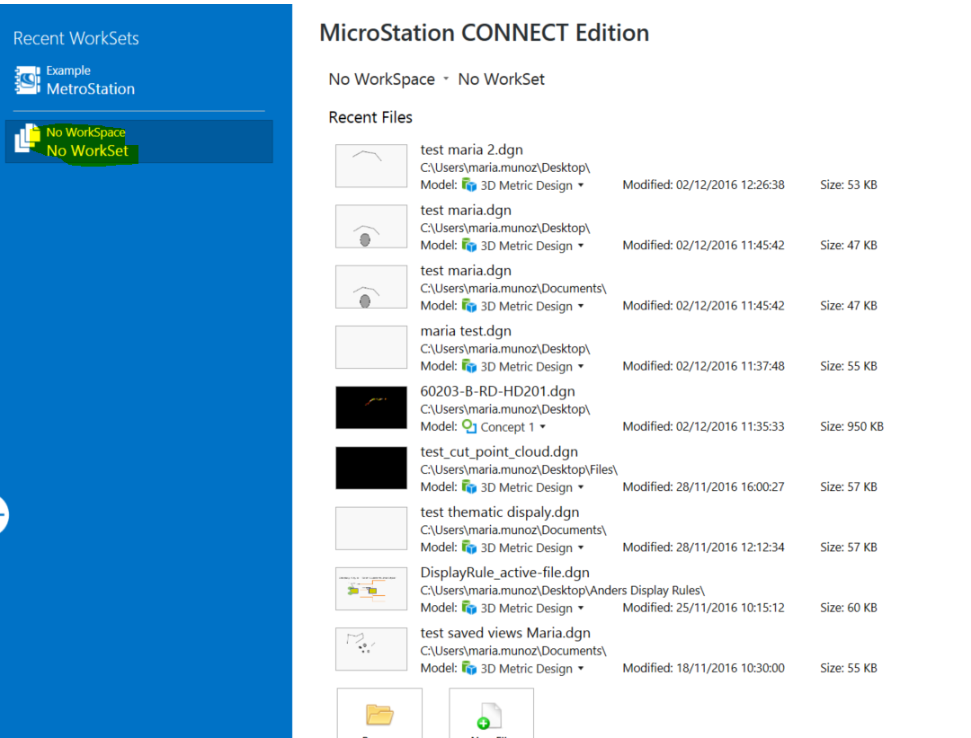The height and width of the screenshot is (738, 971).
Task: Open the file name DisplayRule_active-file.dgn
Action: pos(505,573)
